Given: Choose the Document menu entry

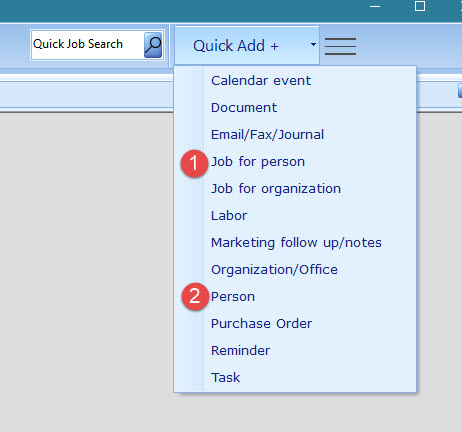Looking at the screenshot, I should [244, 108].
